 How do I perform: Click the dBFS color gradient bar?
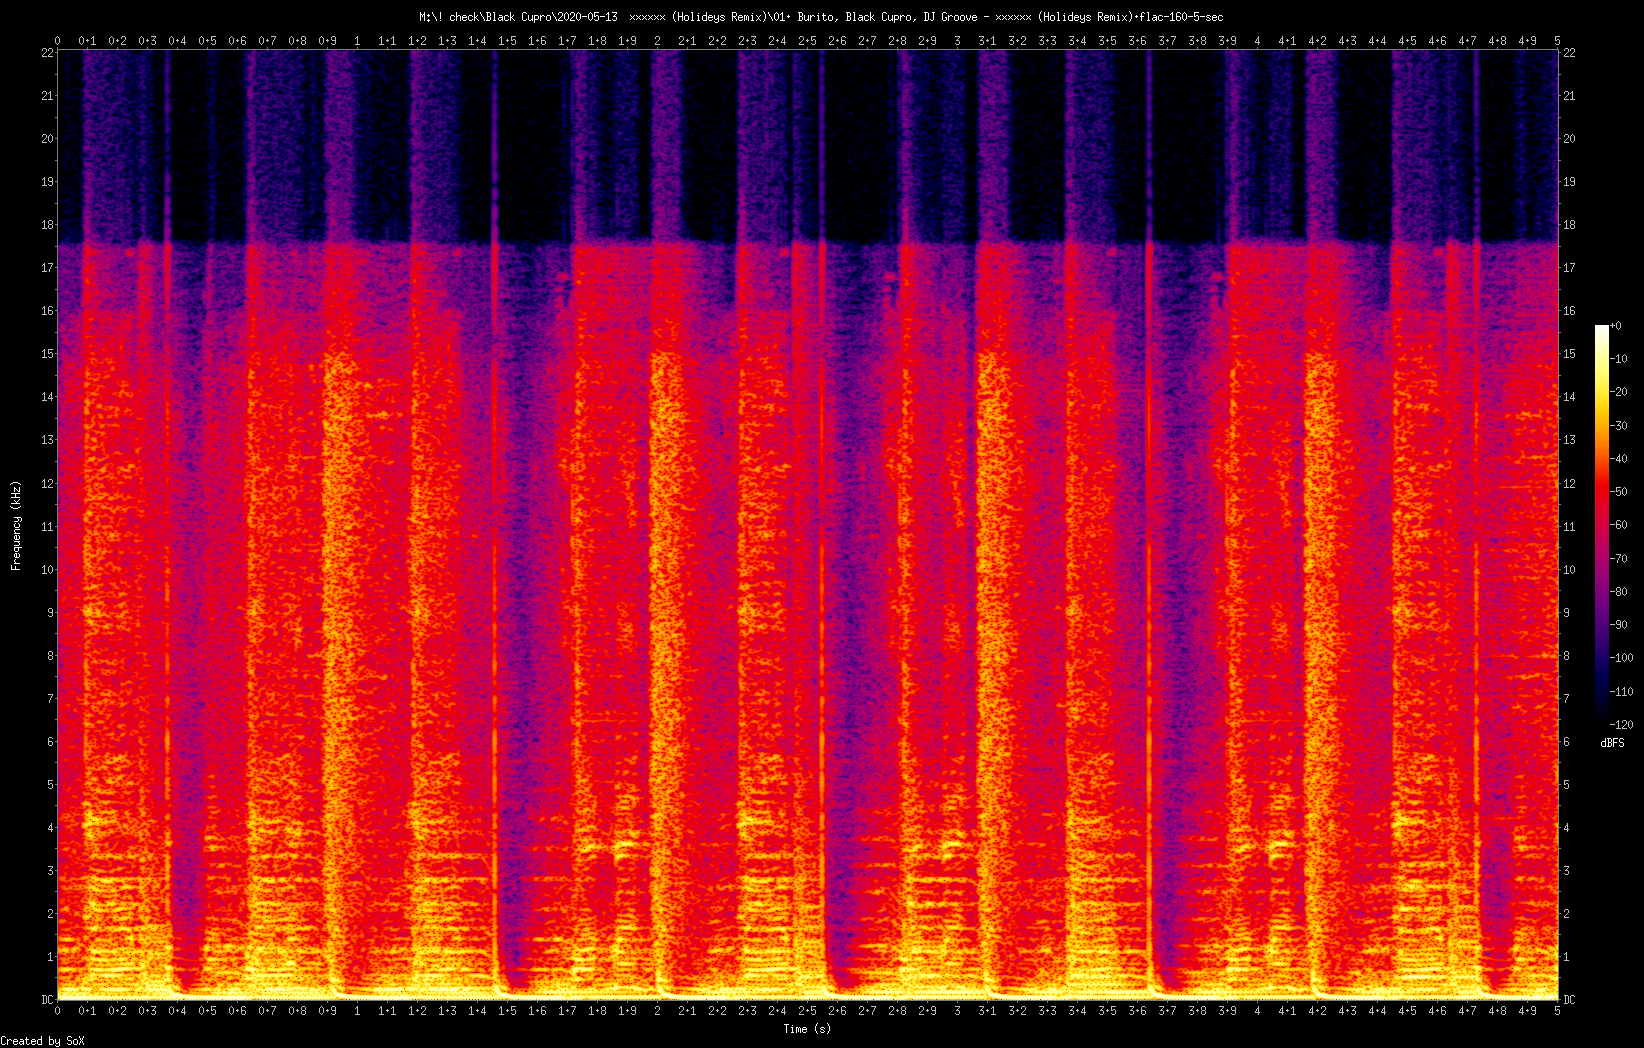[x=1603, y=525]
